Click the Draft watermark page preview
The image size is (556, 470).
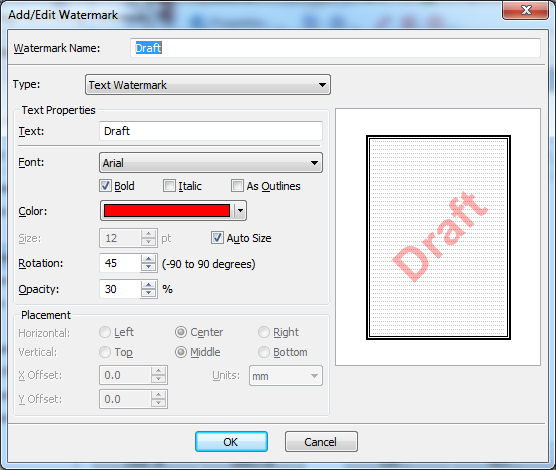[438, 237]
